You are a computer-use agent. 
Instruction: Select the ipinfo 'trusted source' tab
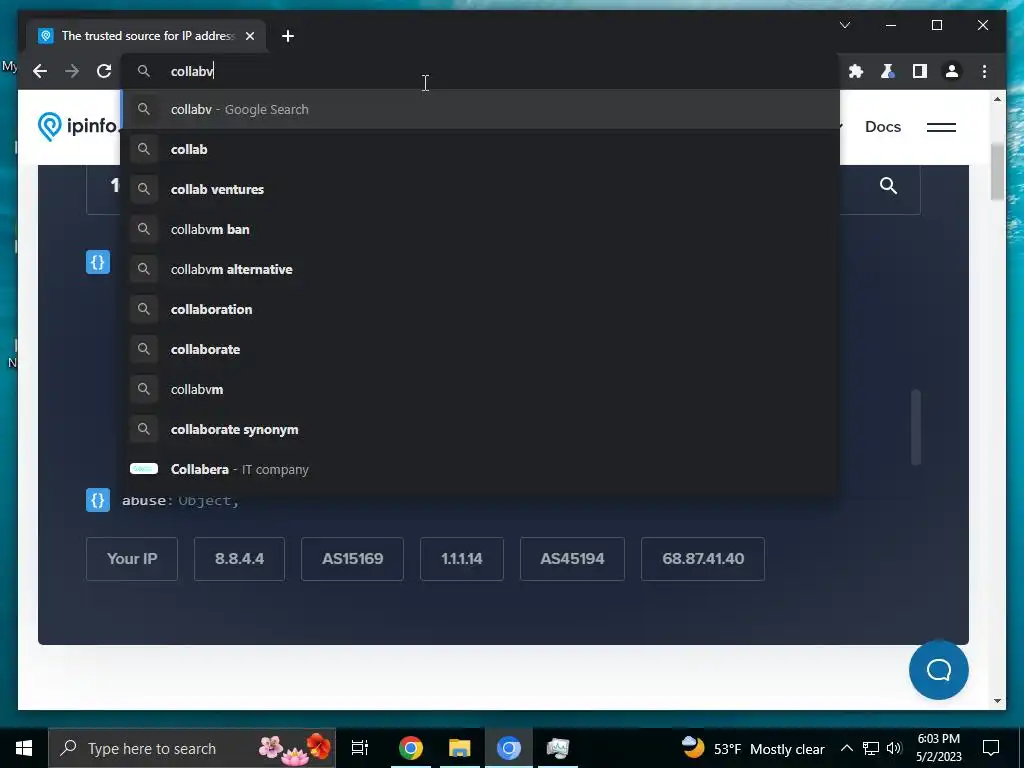pyautogui.click(x=147, y=36)
